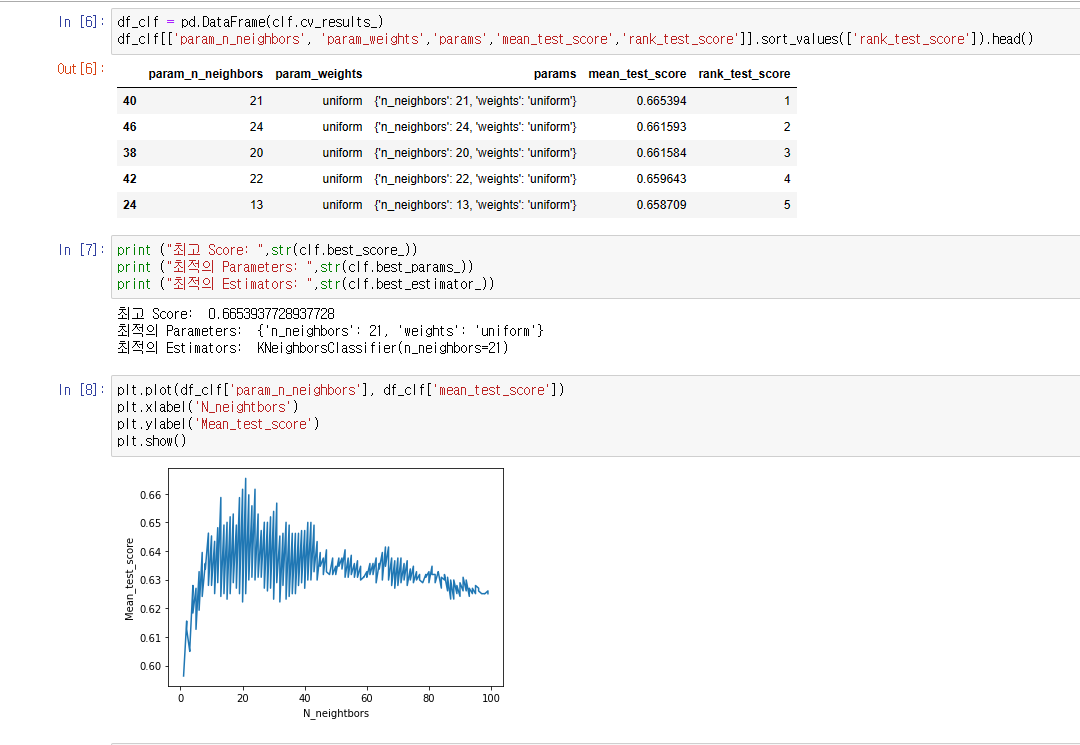This screenshot has width=1080, height=745.
Task: Click the 최고 Score output line
Action: click(x=226, y=314)
